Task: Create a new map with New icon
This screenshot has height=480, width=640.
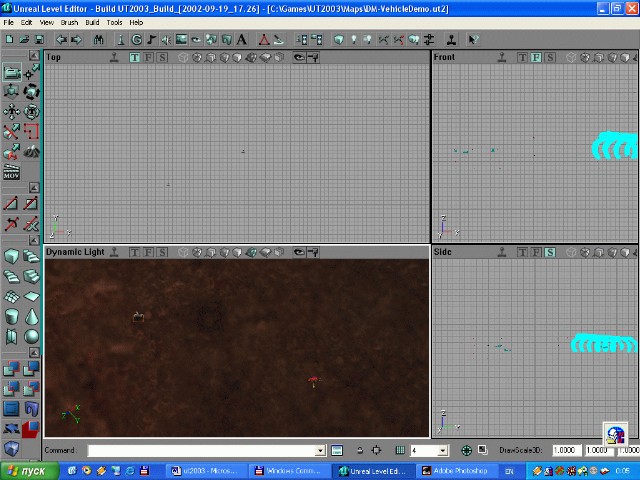Action: (x=9, y=40)
